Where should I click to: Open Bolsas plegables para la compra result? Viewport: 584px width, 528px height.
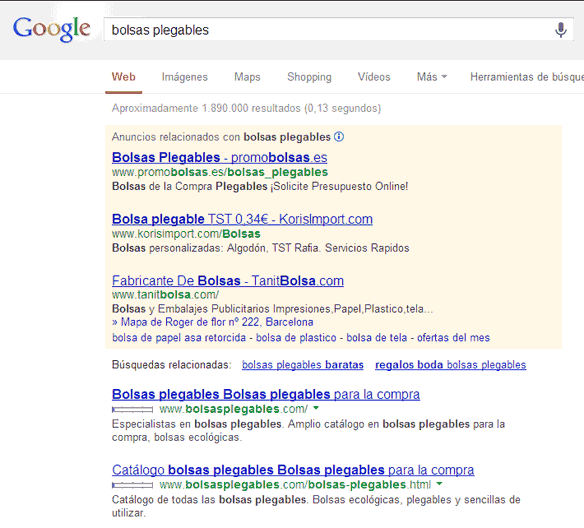click(266, 394)
